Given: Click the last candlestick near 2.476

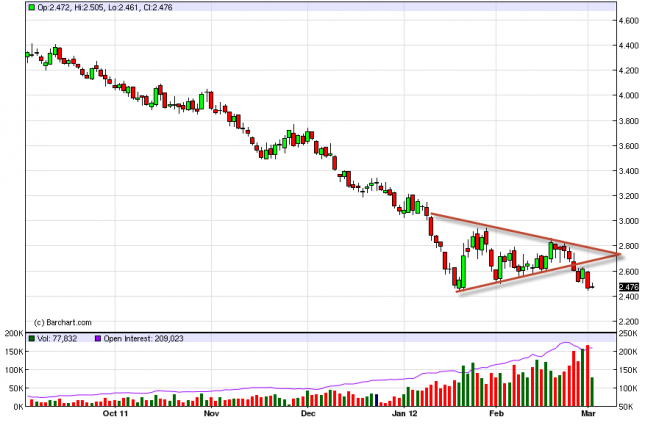Looking at the screenshot, I should pyautogui.click(x=592, y=287).
